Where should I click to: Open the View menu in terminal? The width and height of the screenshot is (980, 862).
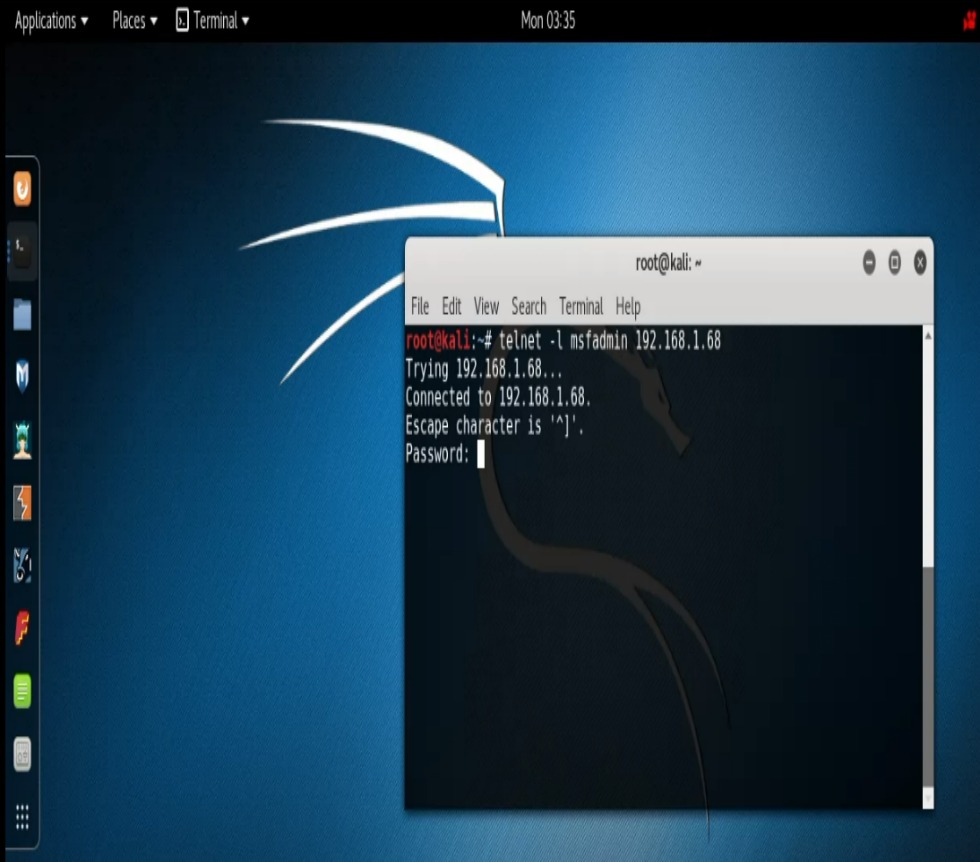[486, 306]
